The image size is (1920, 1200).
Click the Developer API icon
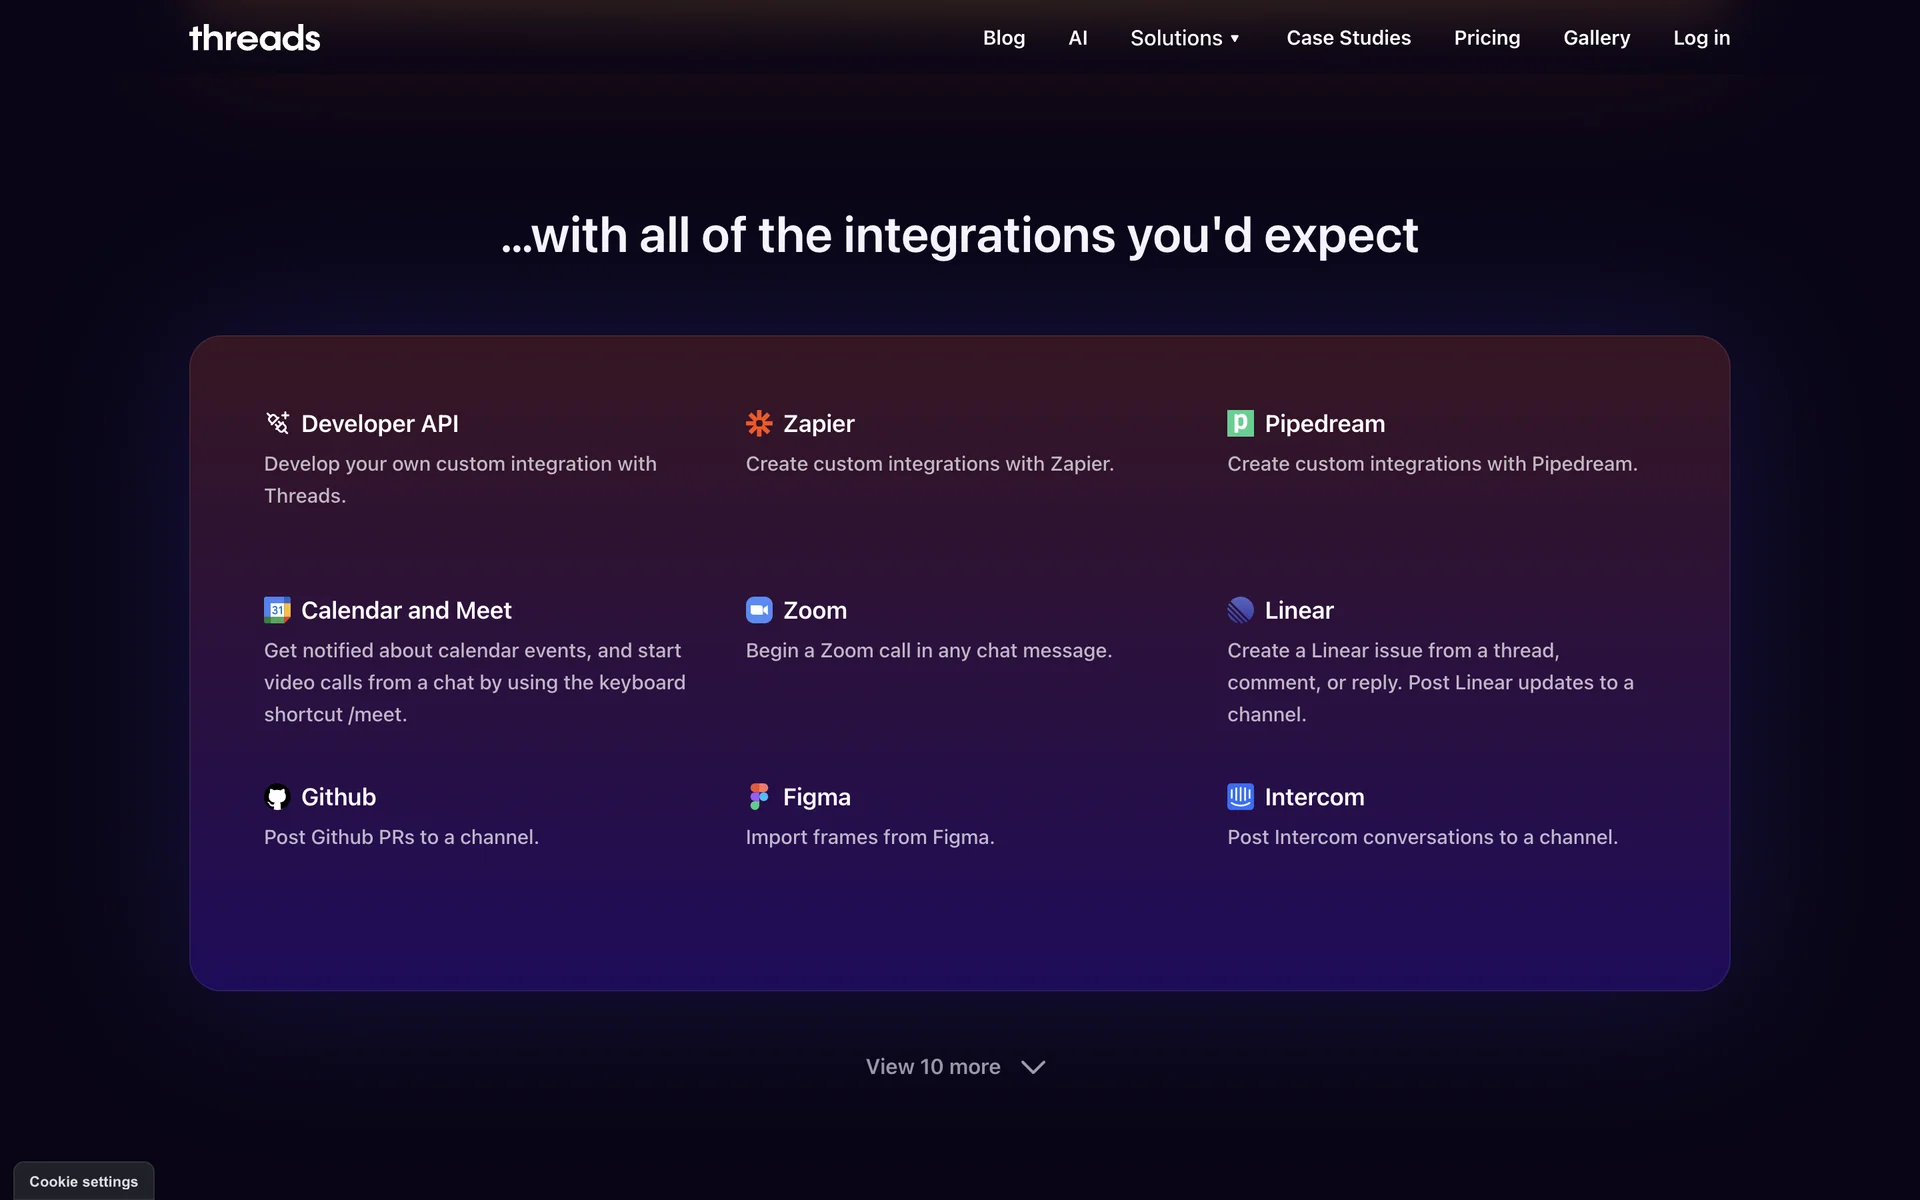point(277,423)
